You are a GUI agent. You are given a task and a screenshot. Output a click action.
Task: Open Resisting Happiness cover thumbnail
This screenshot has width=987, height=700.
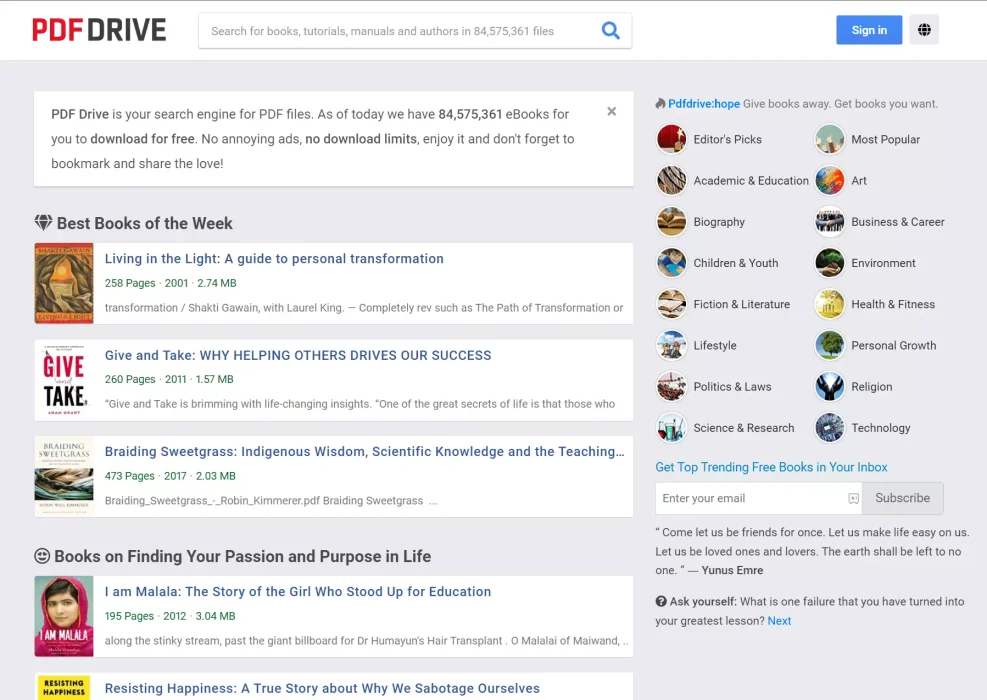tap(64, 687)
